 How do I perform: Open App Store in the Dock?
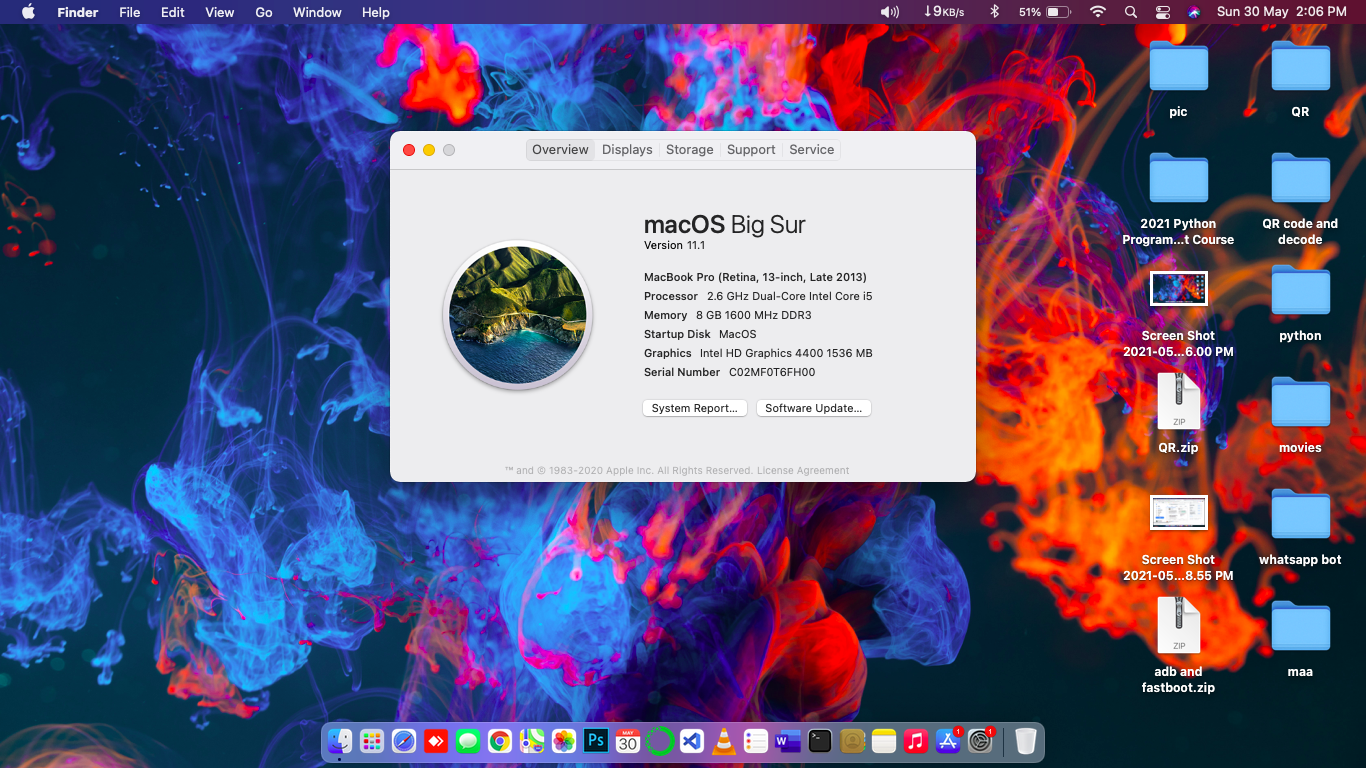pos(948,741)
